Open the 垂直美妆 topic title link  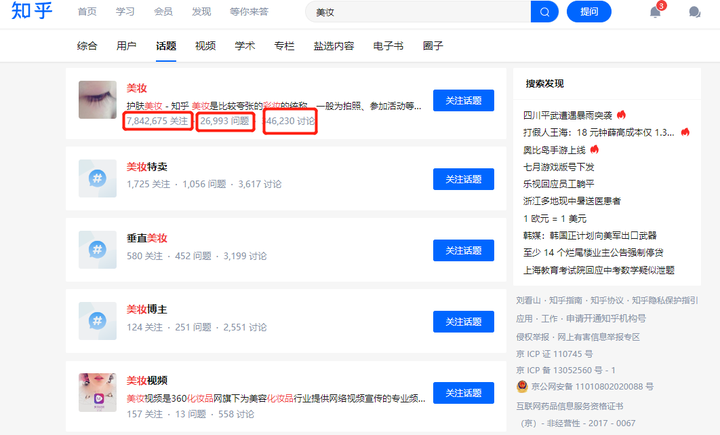[147, 238]
